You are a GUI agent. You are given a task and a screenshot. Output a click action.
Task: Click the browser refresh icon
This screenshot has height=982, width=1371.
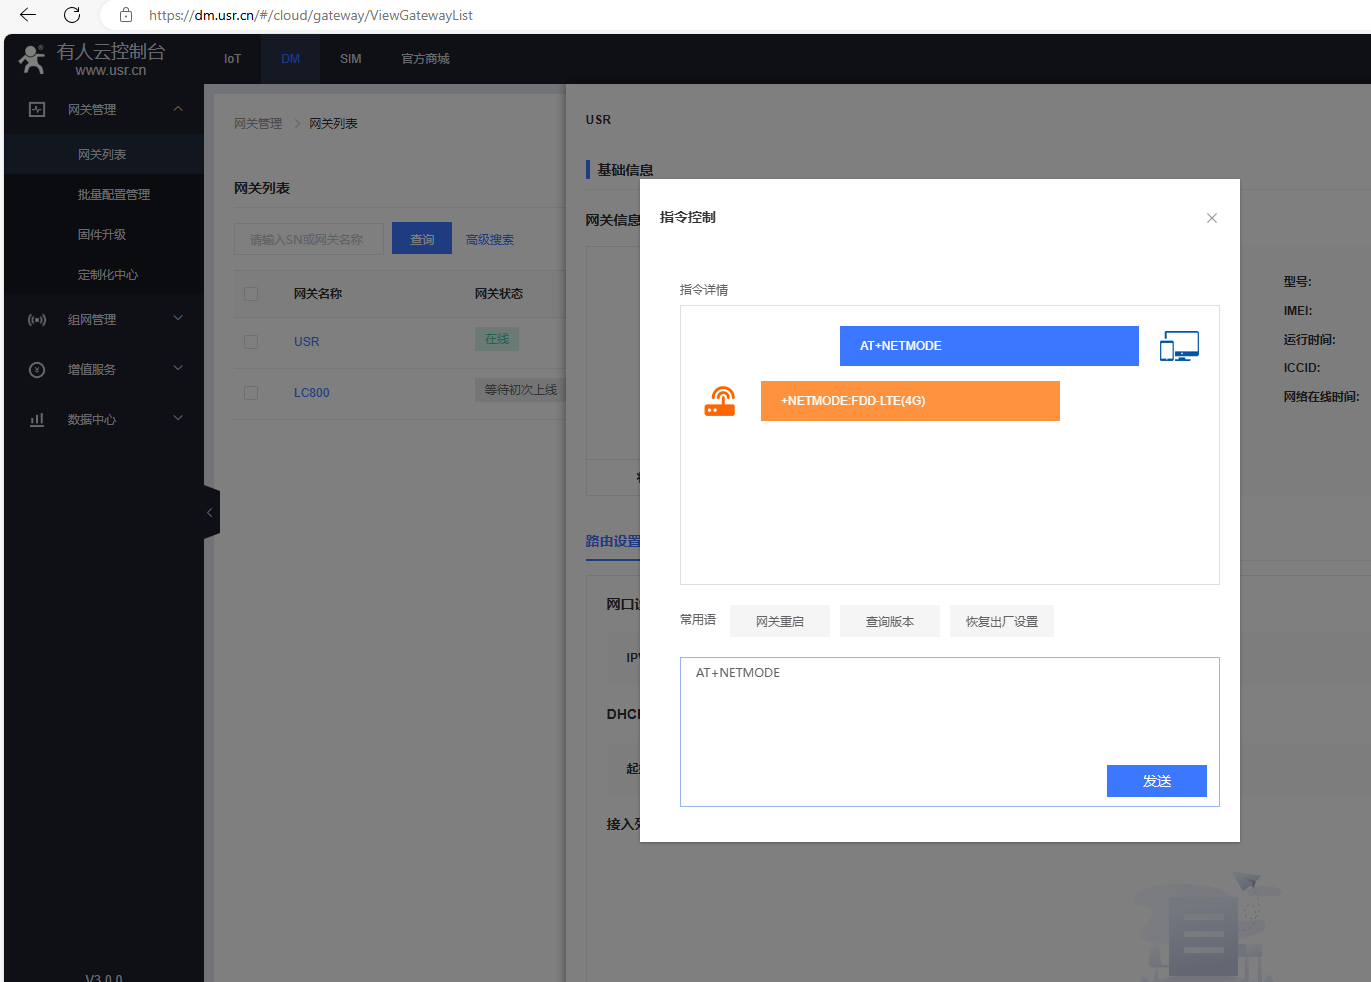pyautogui.click(x=72, y=15)
